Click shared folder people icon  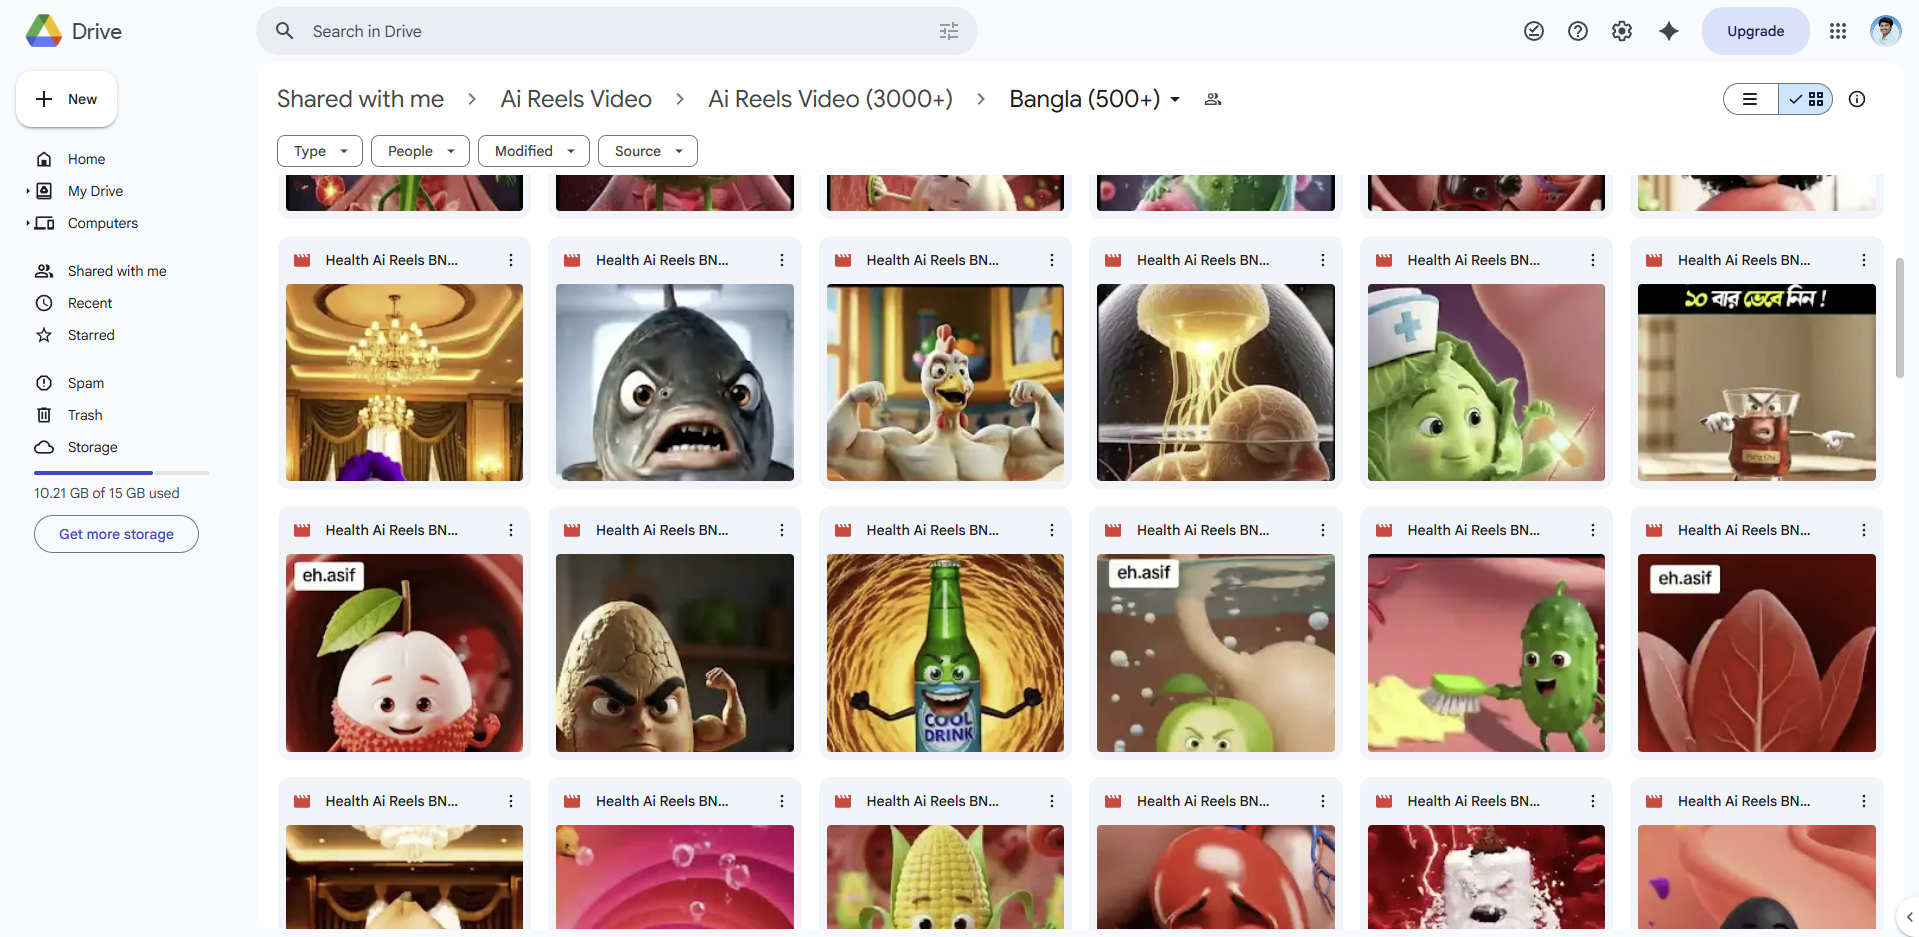pyautogui.click(x=1212, y=99)
